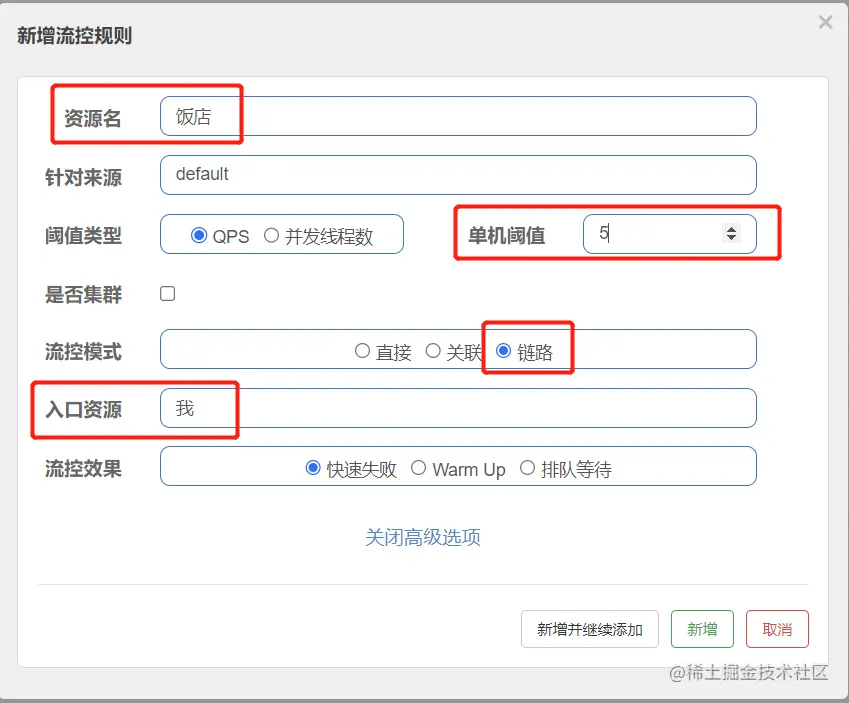Click the 针对来源 input containing default
The height and width of the screenshot is (703, 849).
458,175
